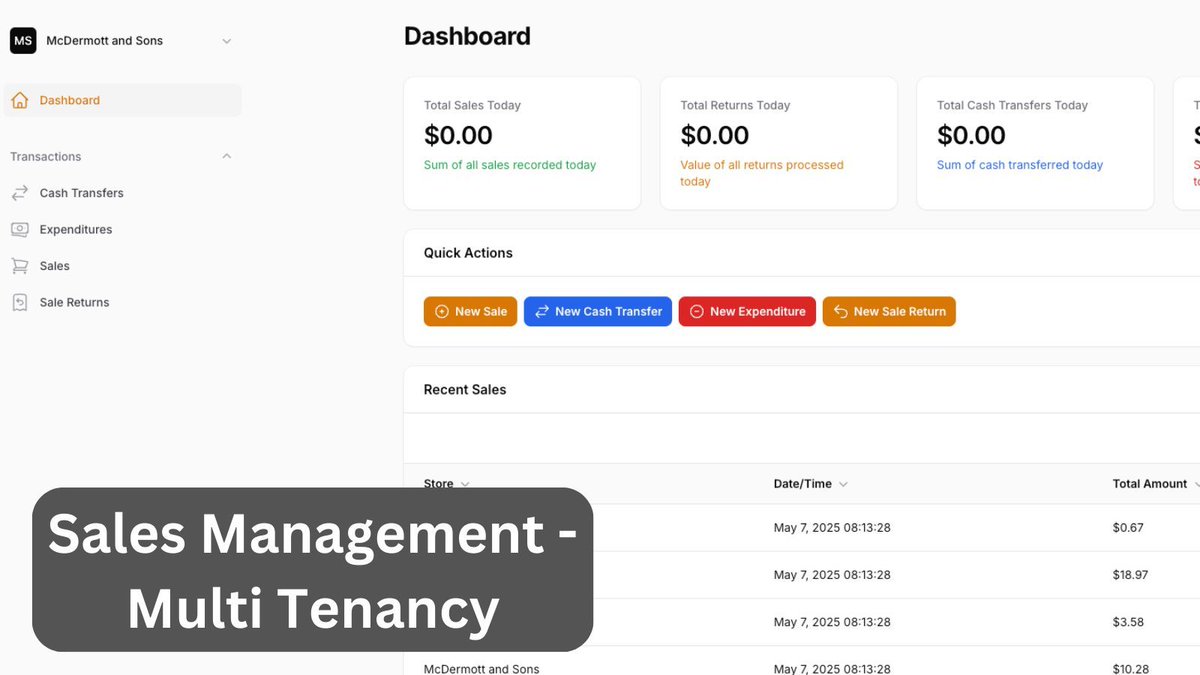Click the Dashboard home icon
1200x675 pixels.
(x=19, y=100)
